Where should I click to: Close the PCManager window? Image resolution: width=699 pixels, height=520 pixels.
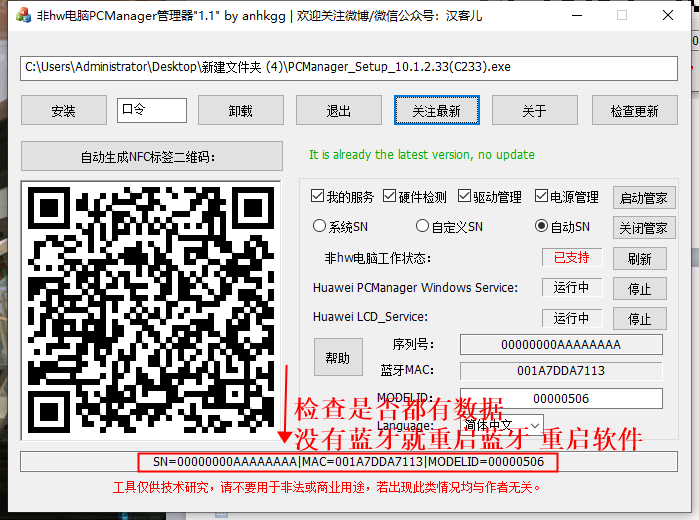tap(668, 15)
